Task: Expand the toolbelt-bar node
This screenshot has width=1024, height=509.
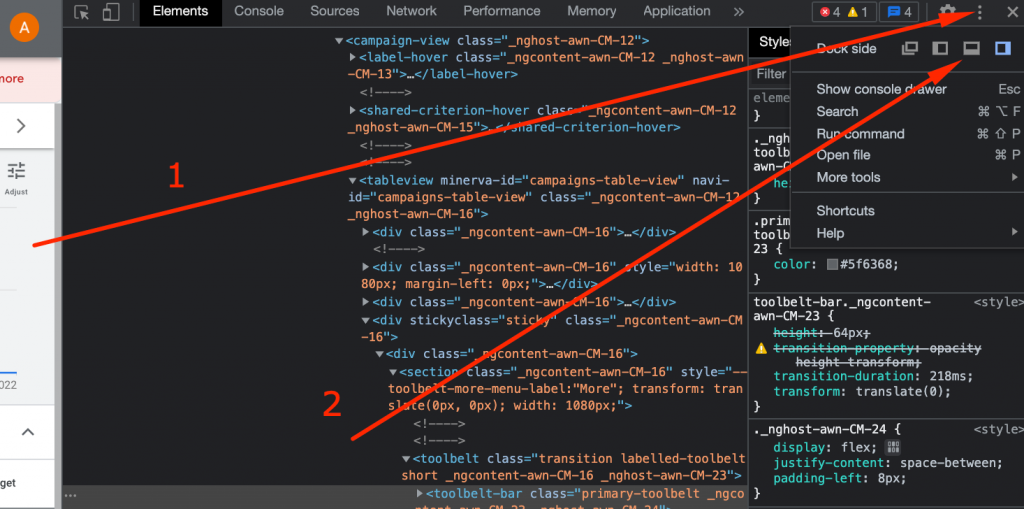Action: (x=420, y=493)
